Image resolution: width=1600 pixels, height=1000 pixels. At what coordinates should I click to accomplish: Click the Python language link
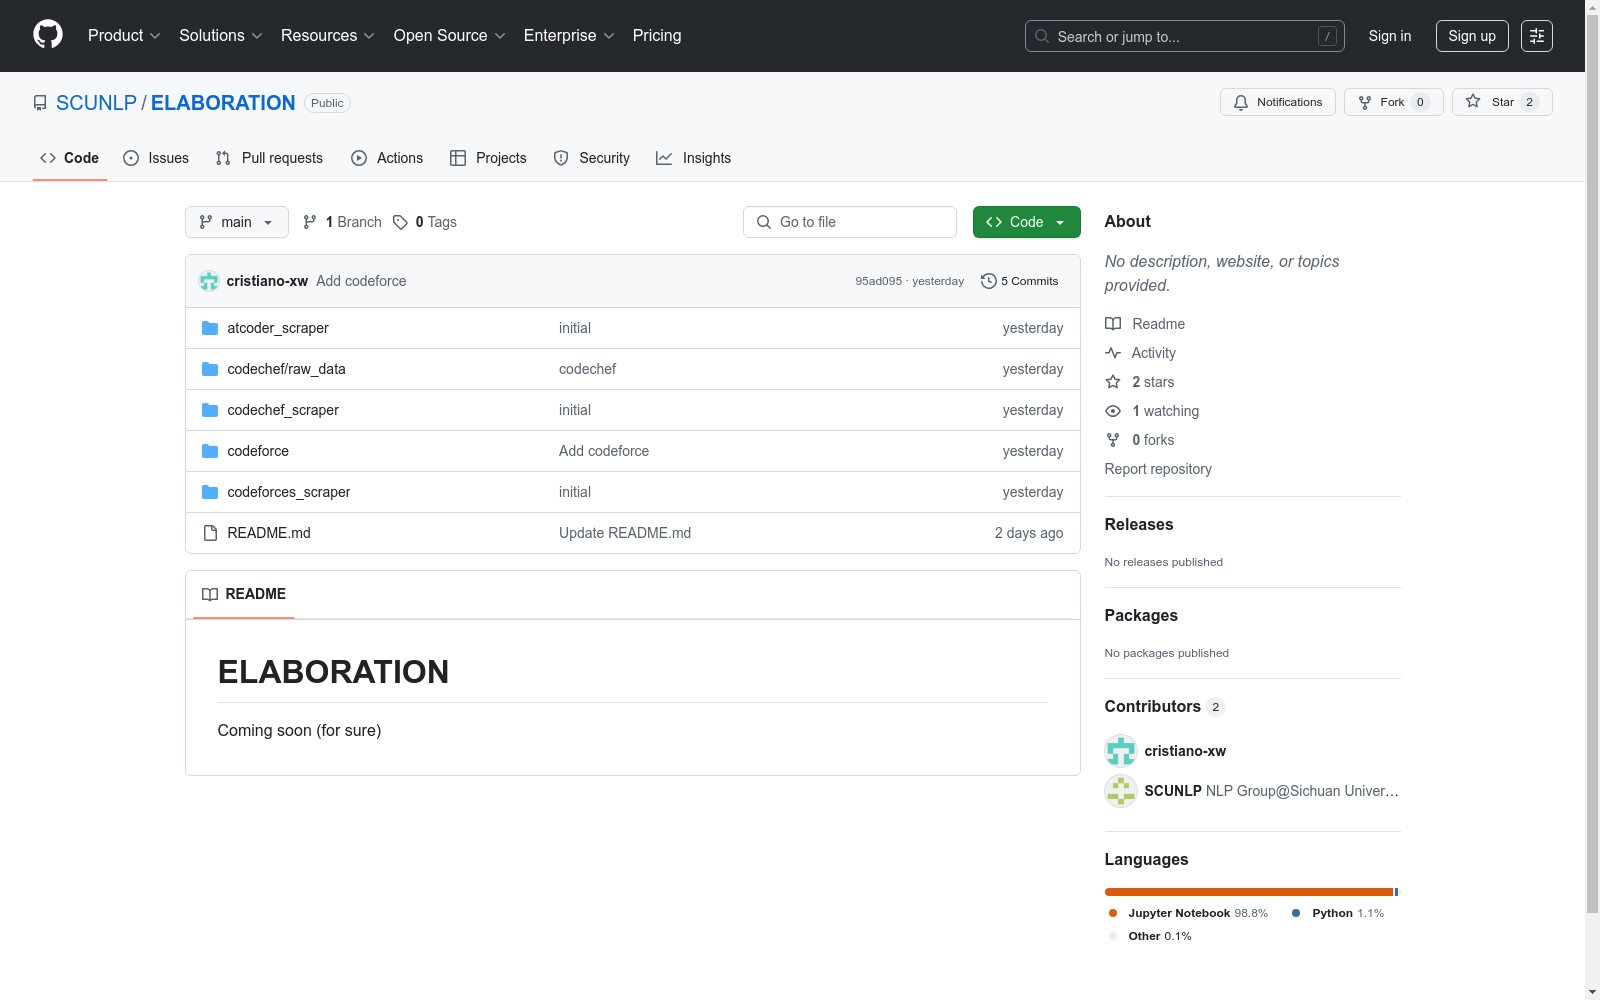pyautogui.click(x=1338, y=913)
